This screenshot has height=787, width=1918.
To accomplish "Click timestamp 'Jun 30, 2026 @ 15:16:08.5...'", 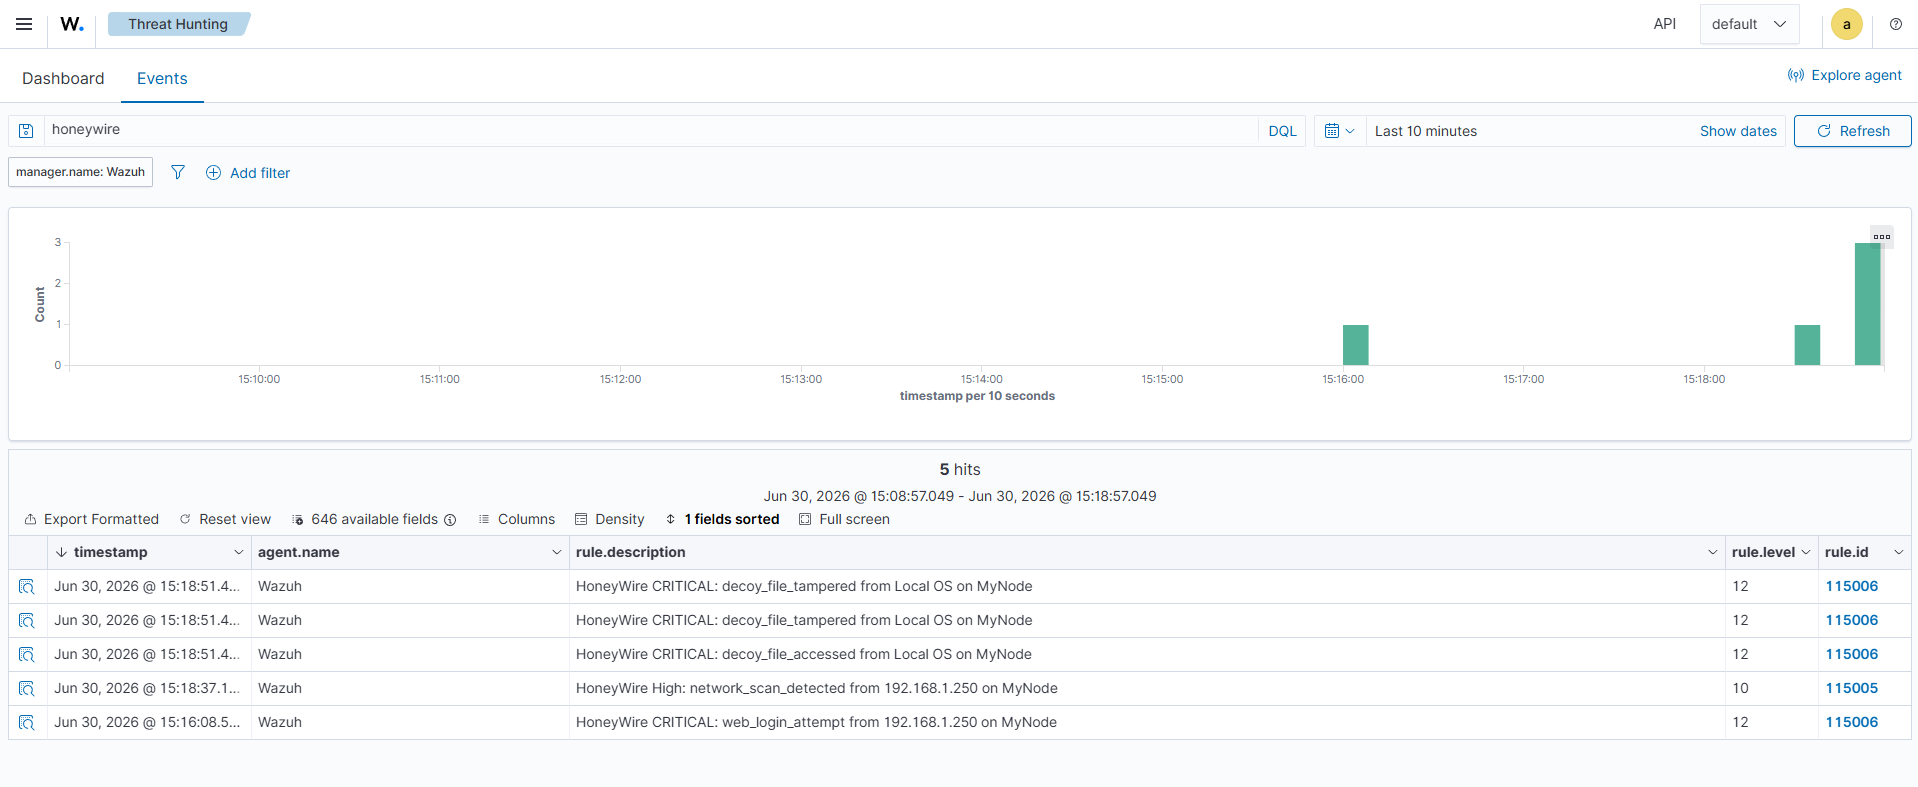I will [x=147, y=722].
